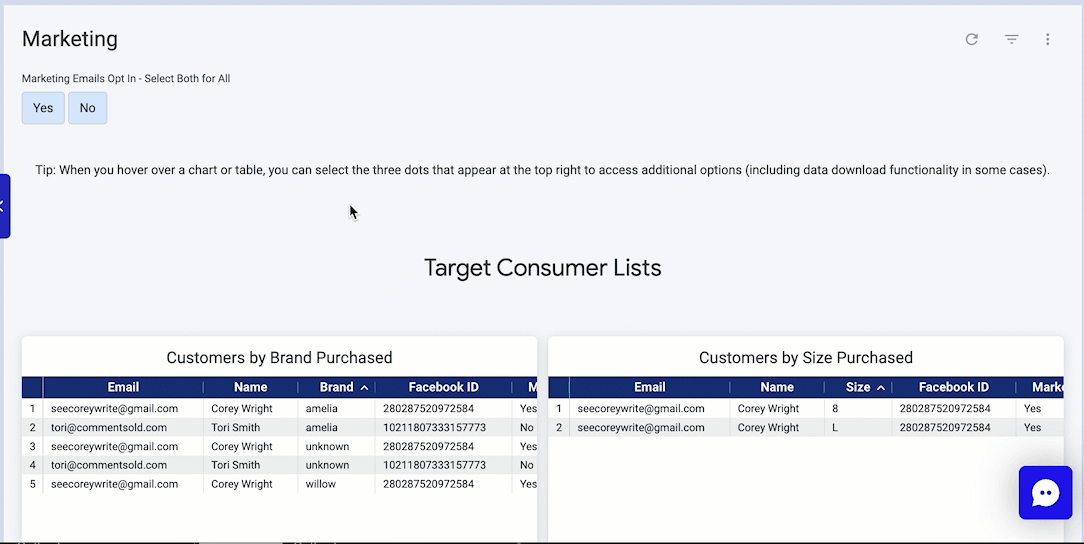Sort size table by Name header
The height and width of the screenshot is (544, 1084).
777,387
